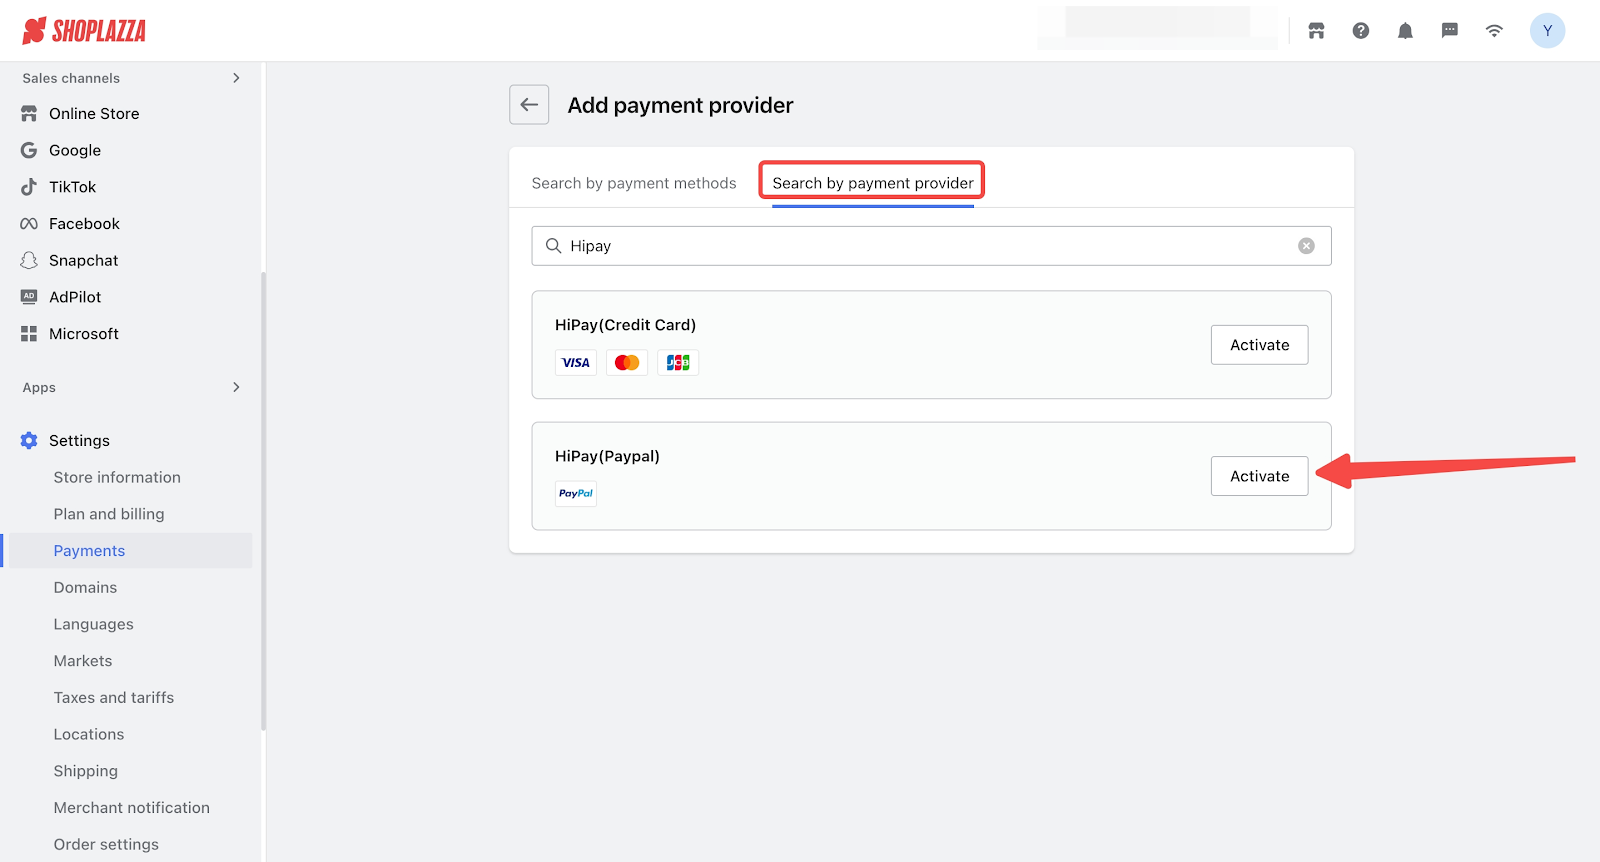1600x862 pixels.
Task: Click the Microsoft squares icon
Action: [x=29, y=334]
